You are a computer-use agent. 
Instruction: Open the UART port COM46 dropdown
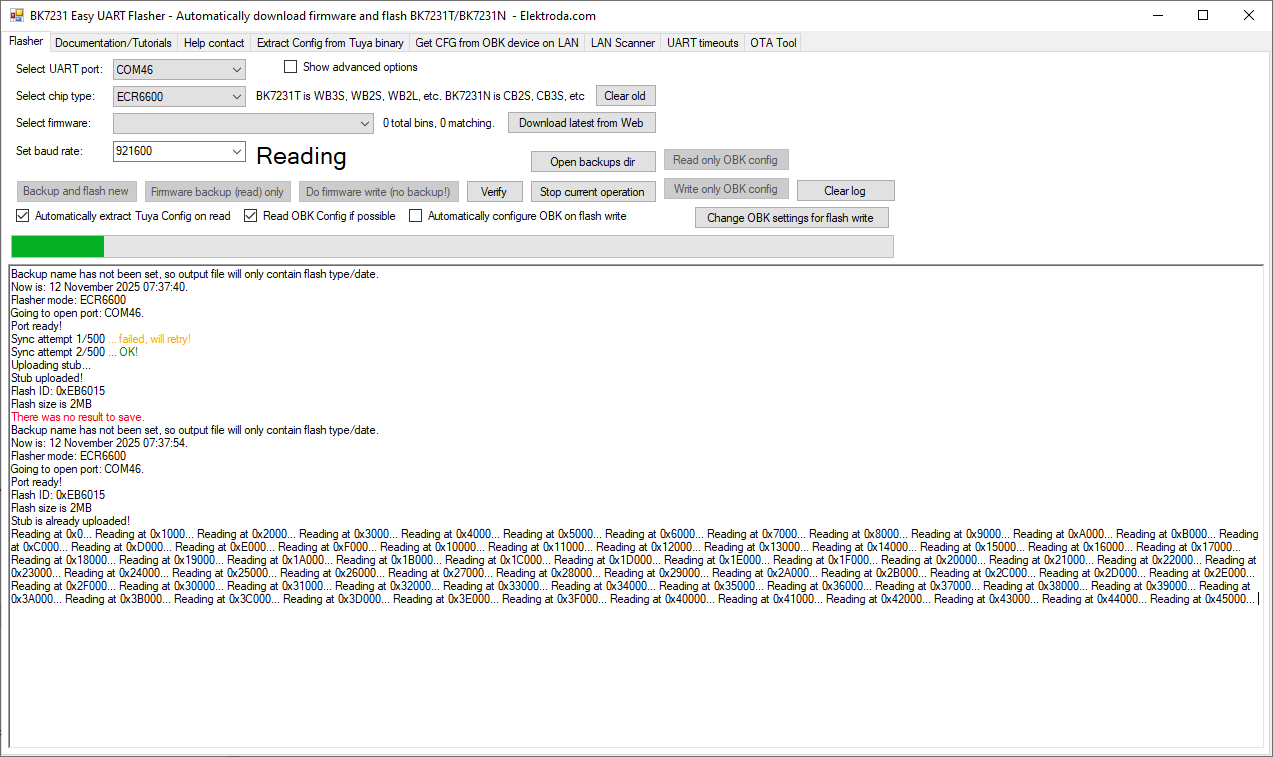tap(179, 70)
